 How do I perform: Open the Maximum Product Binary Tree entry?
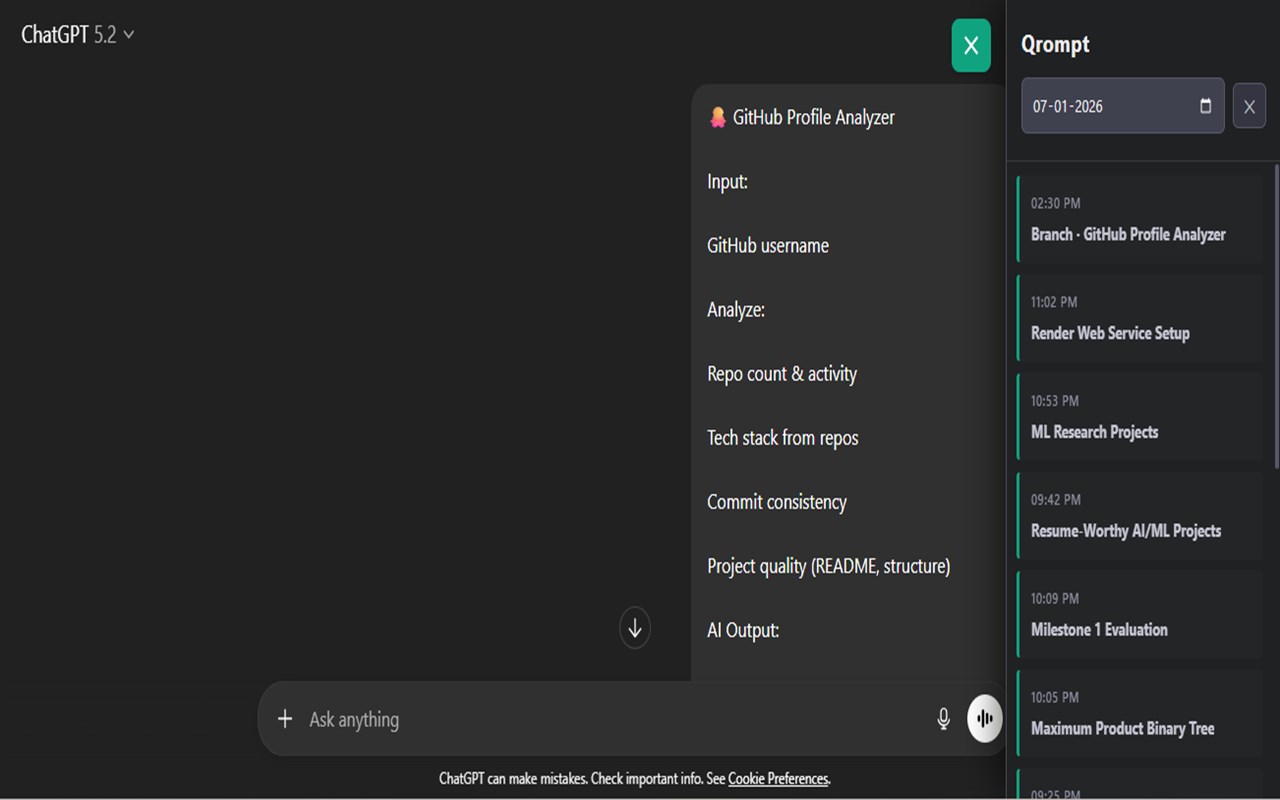pos(1140,714)
